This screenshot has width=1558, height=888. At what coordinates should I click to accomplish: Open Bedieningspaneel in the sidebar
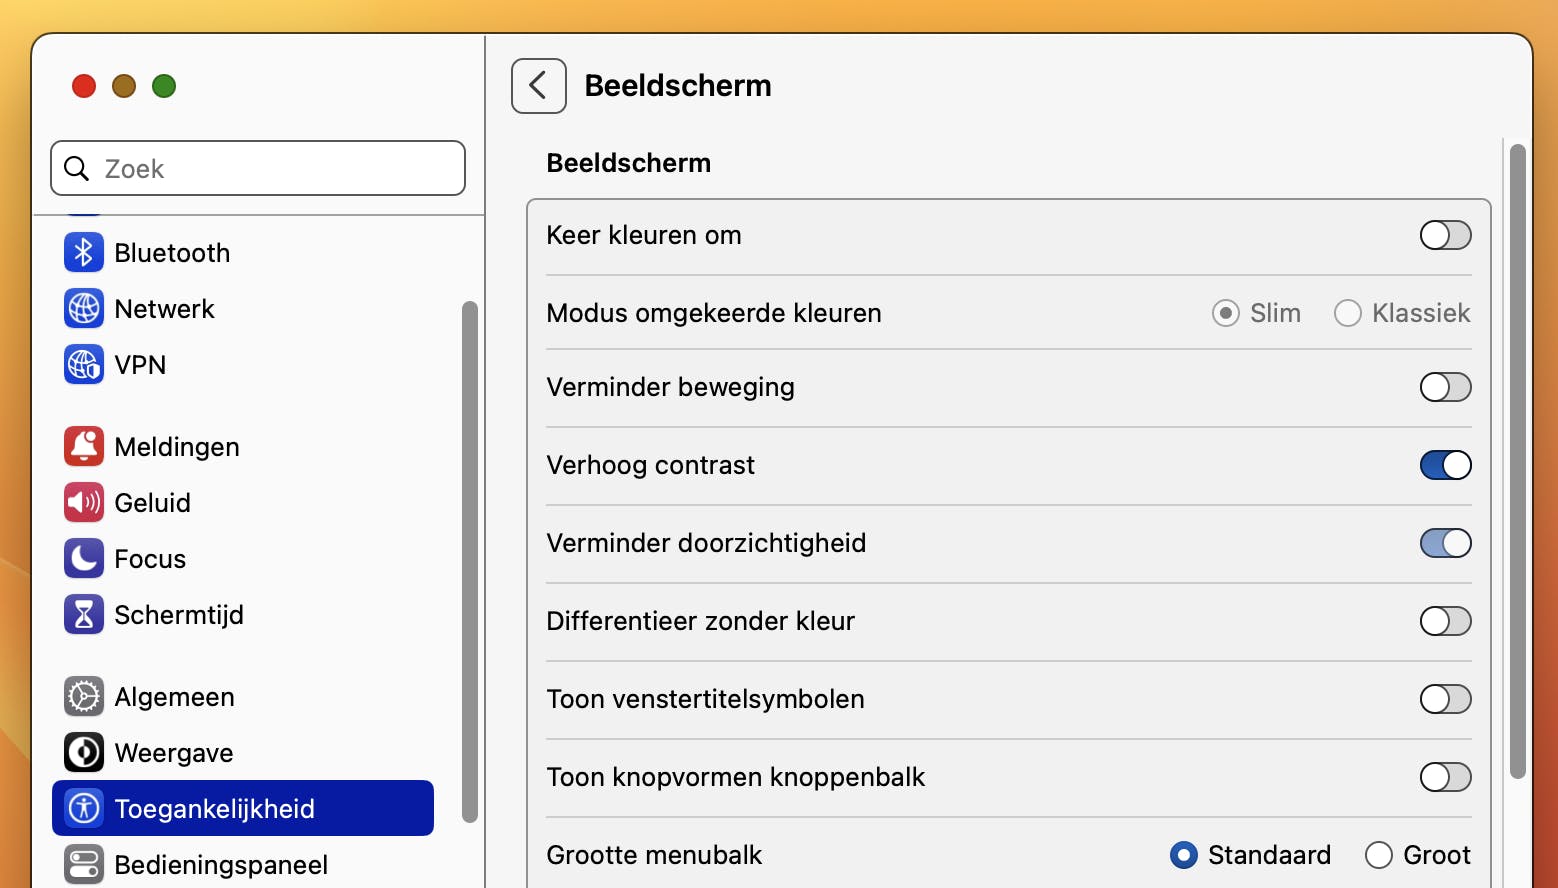point(221,865)
